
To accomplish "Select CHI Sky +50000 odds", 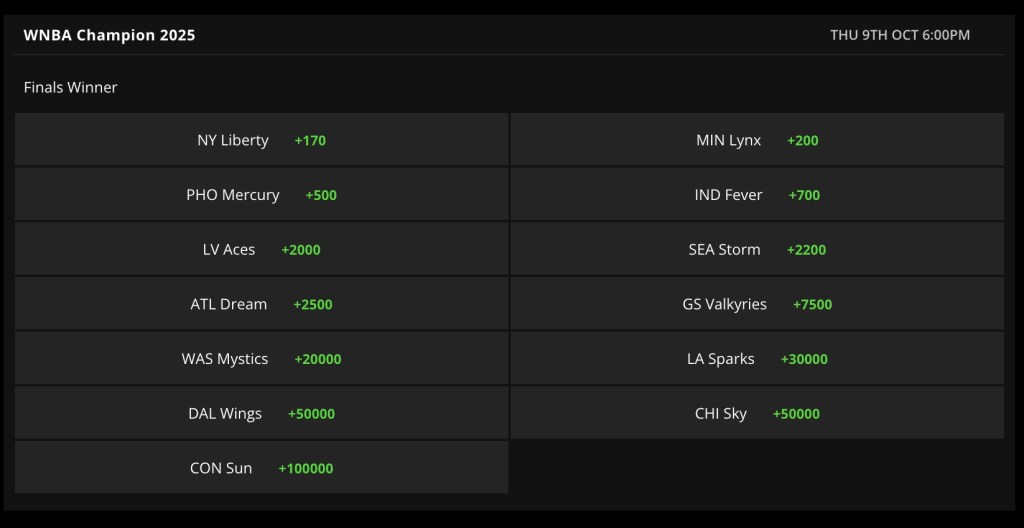I will [757, 413].
